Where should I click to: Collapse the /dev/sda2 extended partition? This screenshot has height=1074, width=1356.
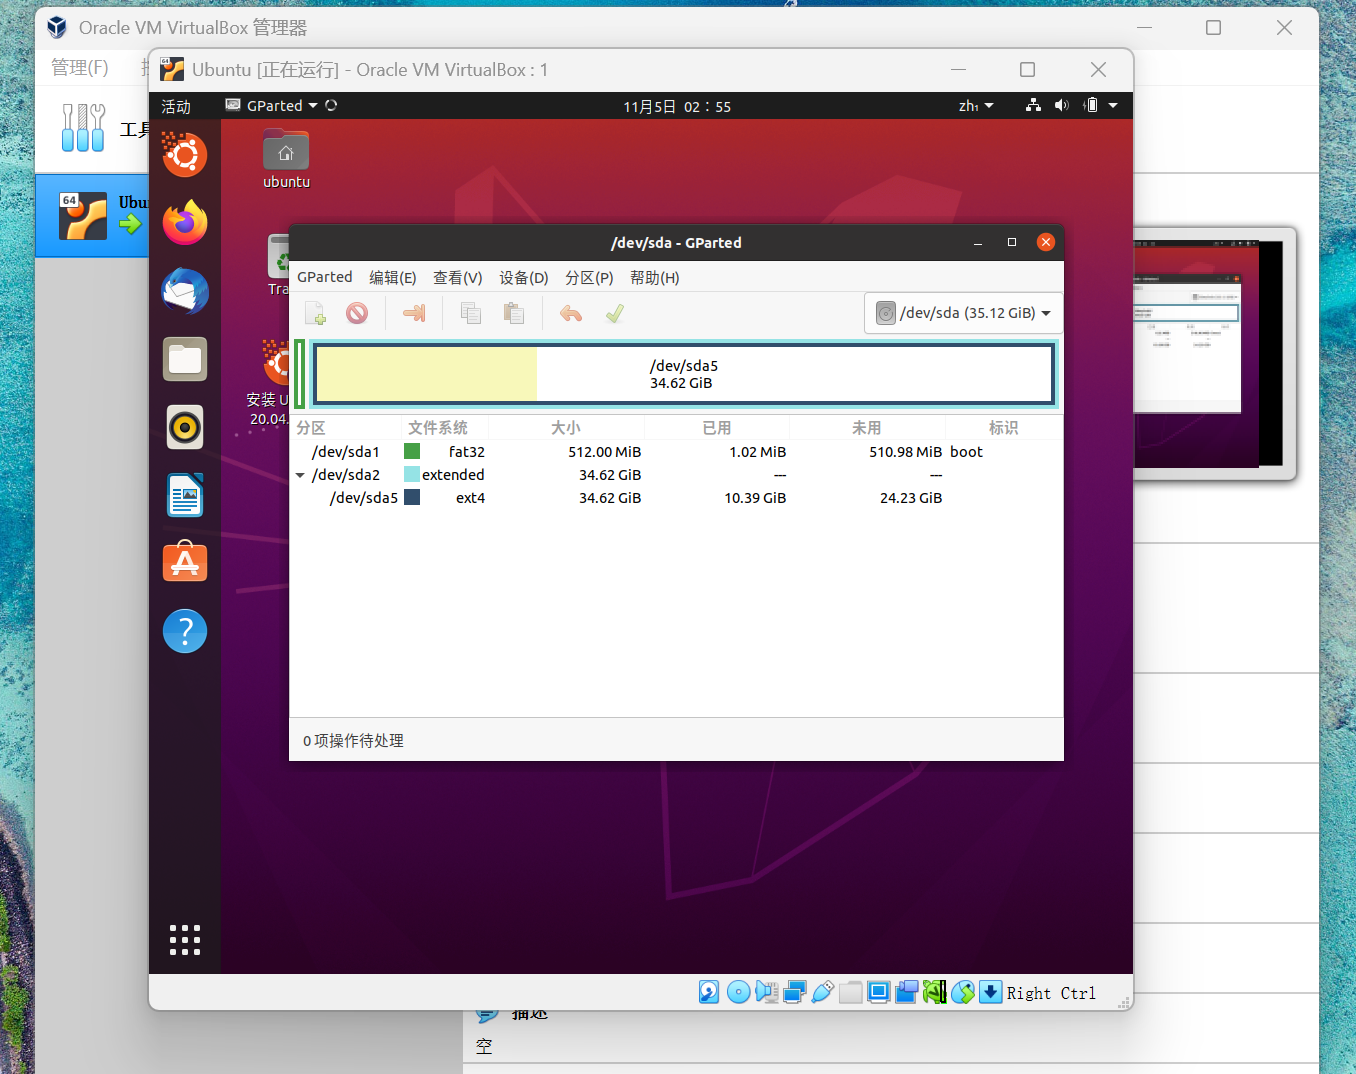pos(300,475)
